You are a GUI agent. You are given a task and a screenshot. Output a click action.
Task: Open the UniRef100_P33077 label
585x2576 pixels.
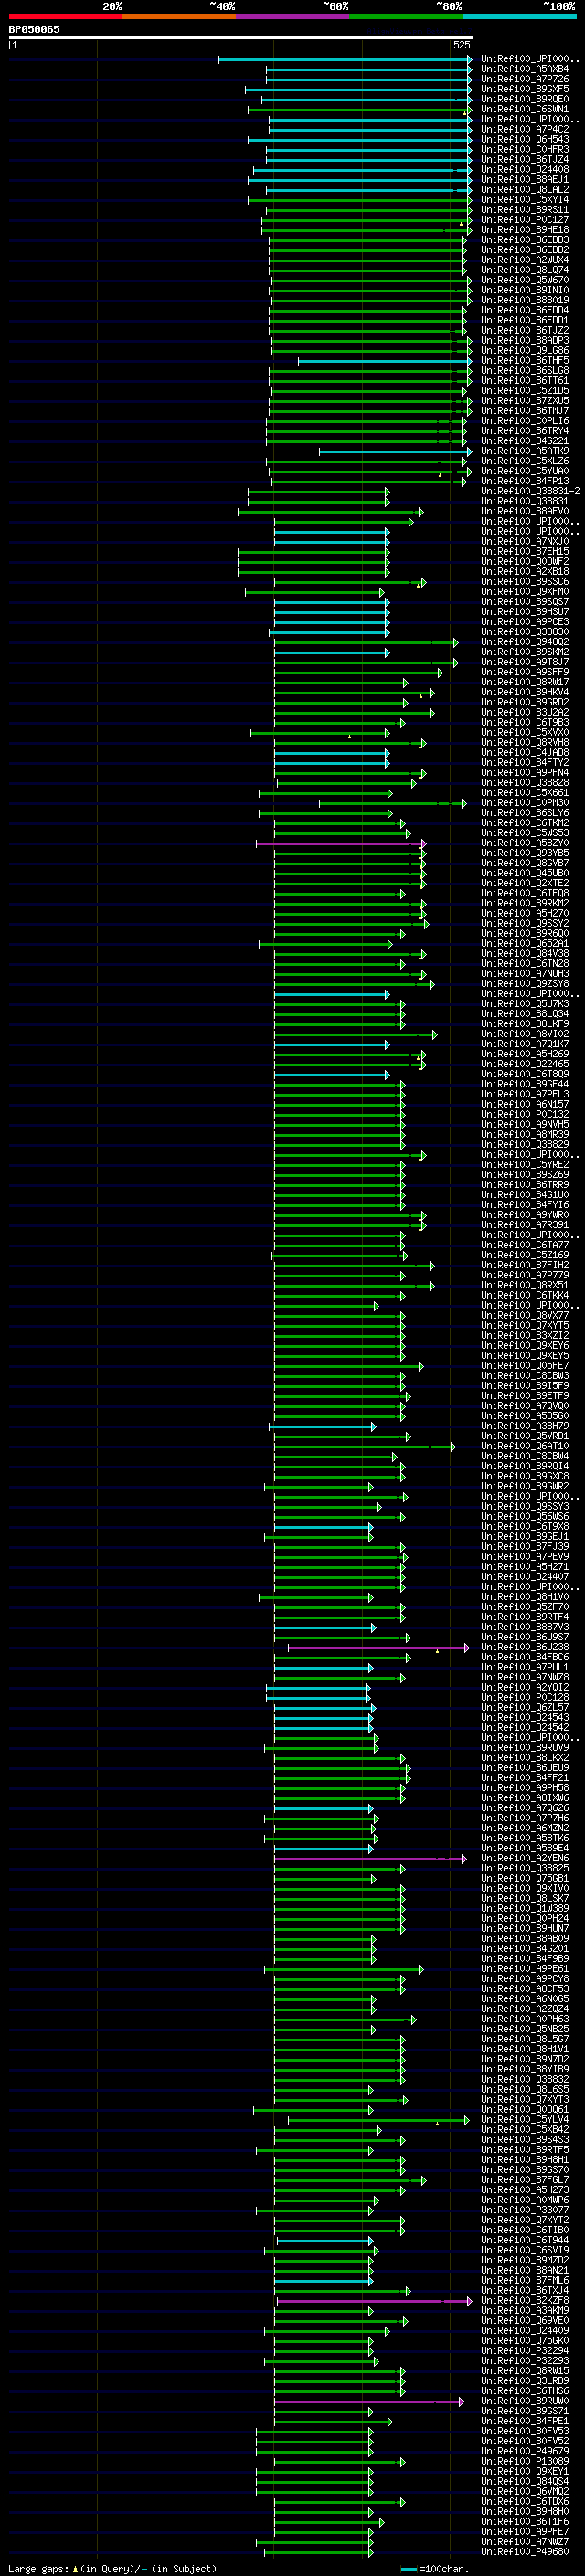coord(525,2210)
